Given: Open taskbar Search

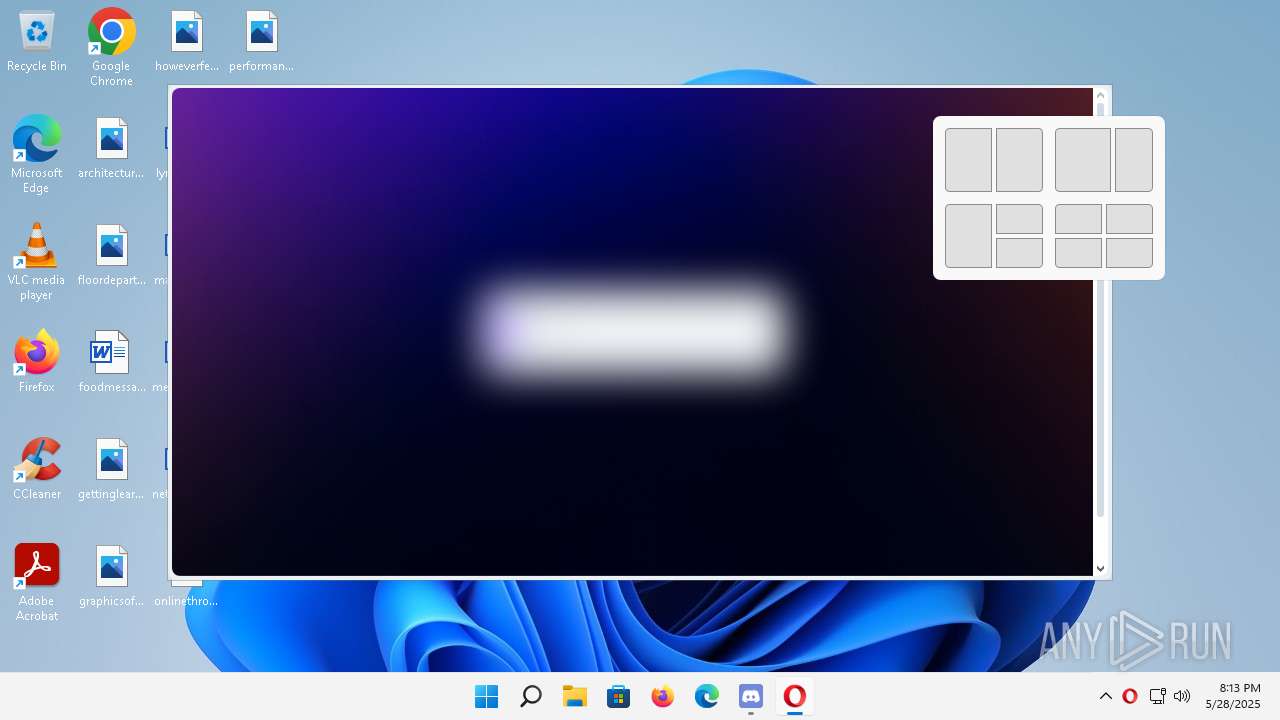Looking at the screenshot, I should (531, 696).
